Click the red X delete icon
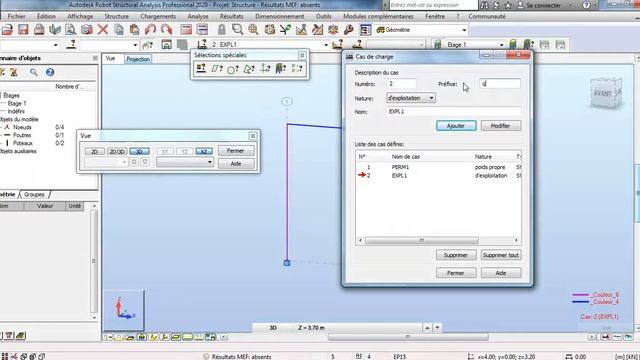 click(102, 30)
